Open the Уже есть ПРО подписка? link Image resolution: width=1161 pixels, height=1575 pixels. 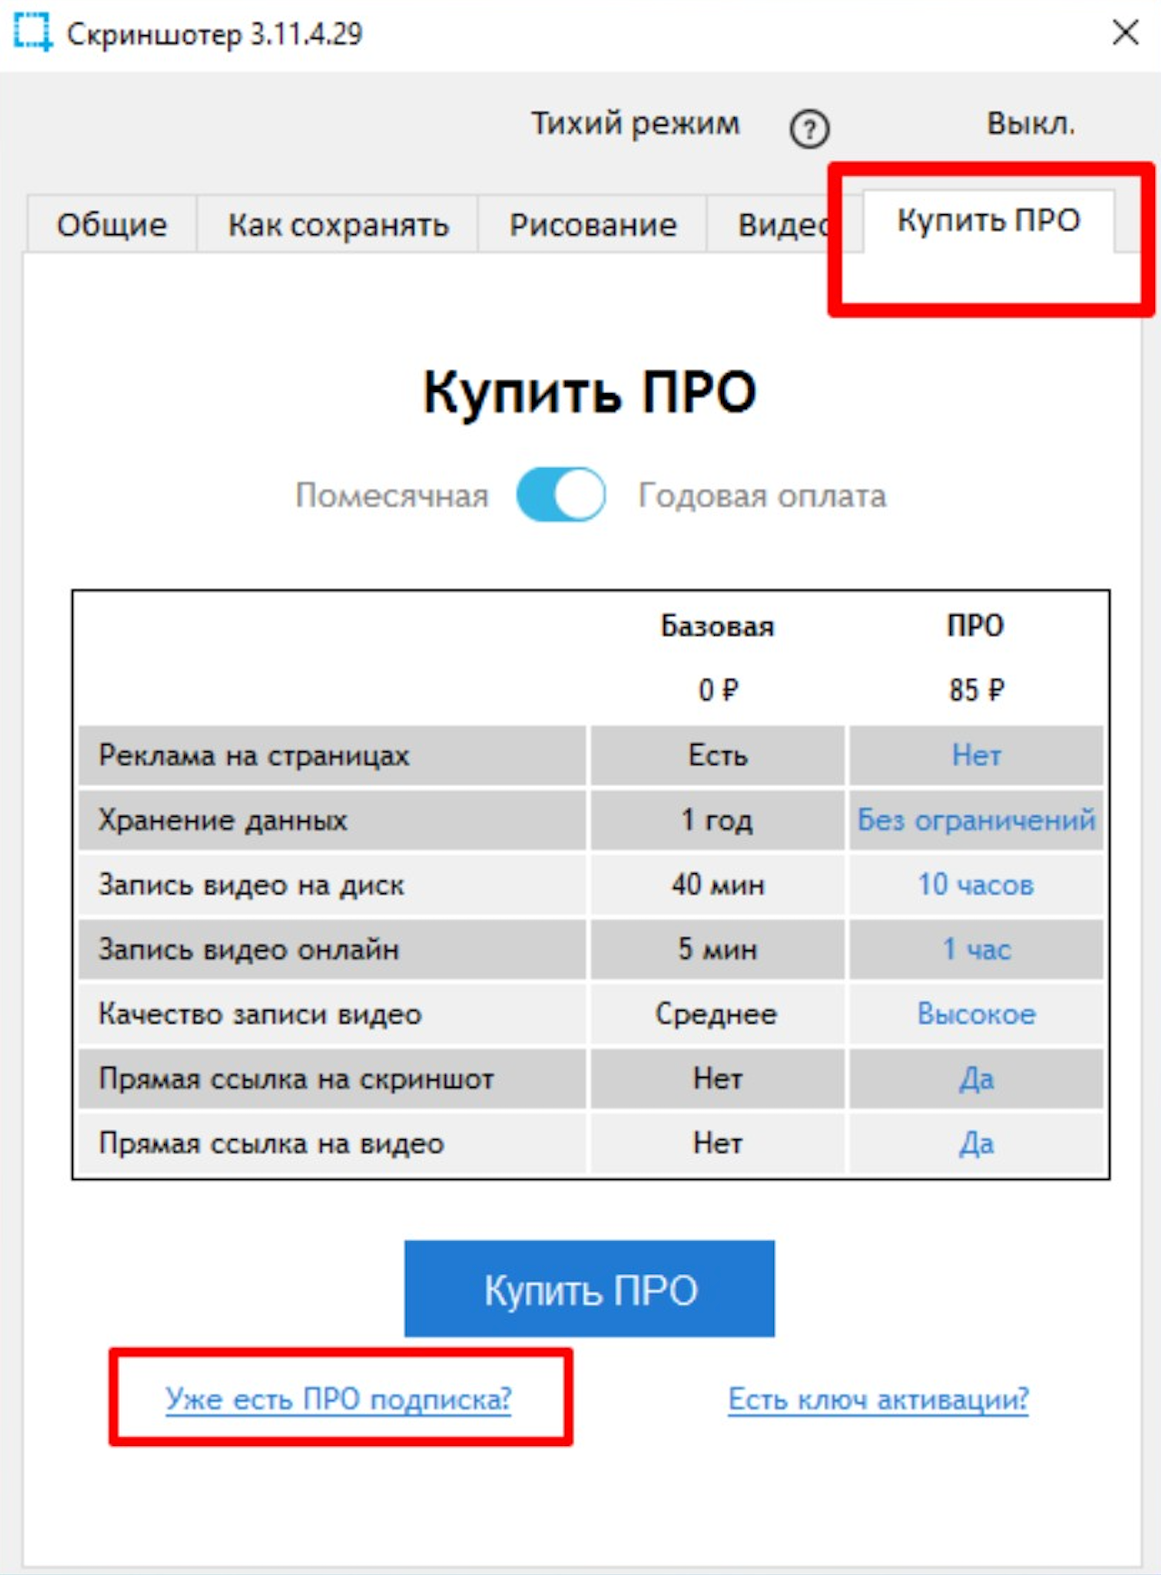338,1398
